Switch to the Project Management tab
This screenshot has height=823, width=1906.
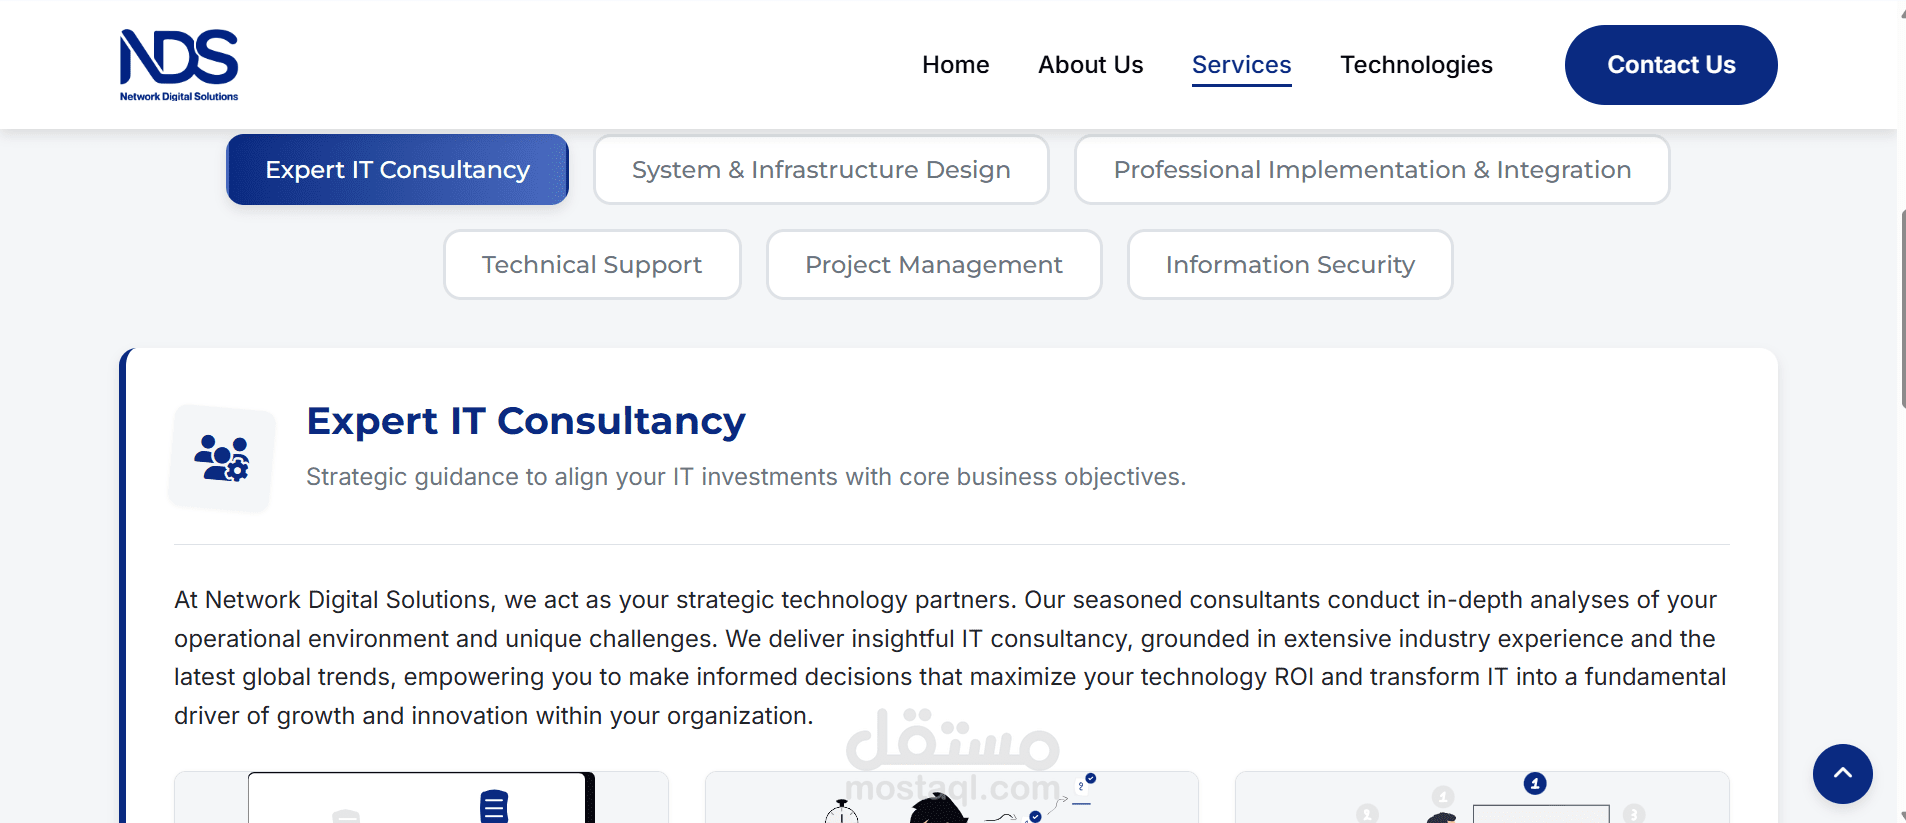coord(934,265)
